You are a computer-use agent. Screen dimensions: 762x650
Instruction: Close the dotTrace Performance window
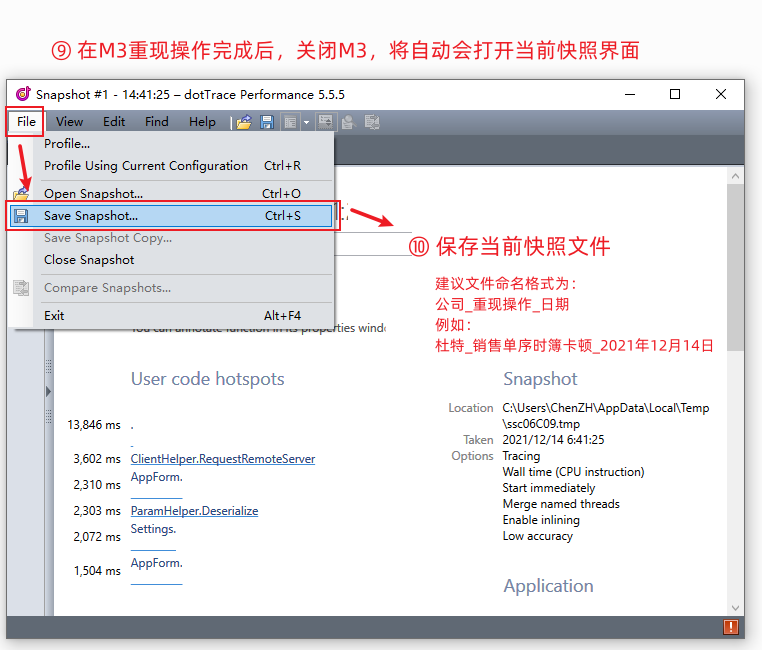point(721,94)
